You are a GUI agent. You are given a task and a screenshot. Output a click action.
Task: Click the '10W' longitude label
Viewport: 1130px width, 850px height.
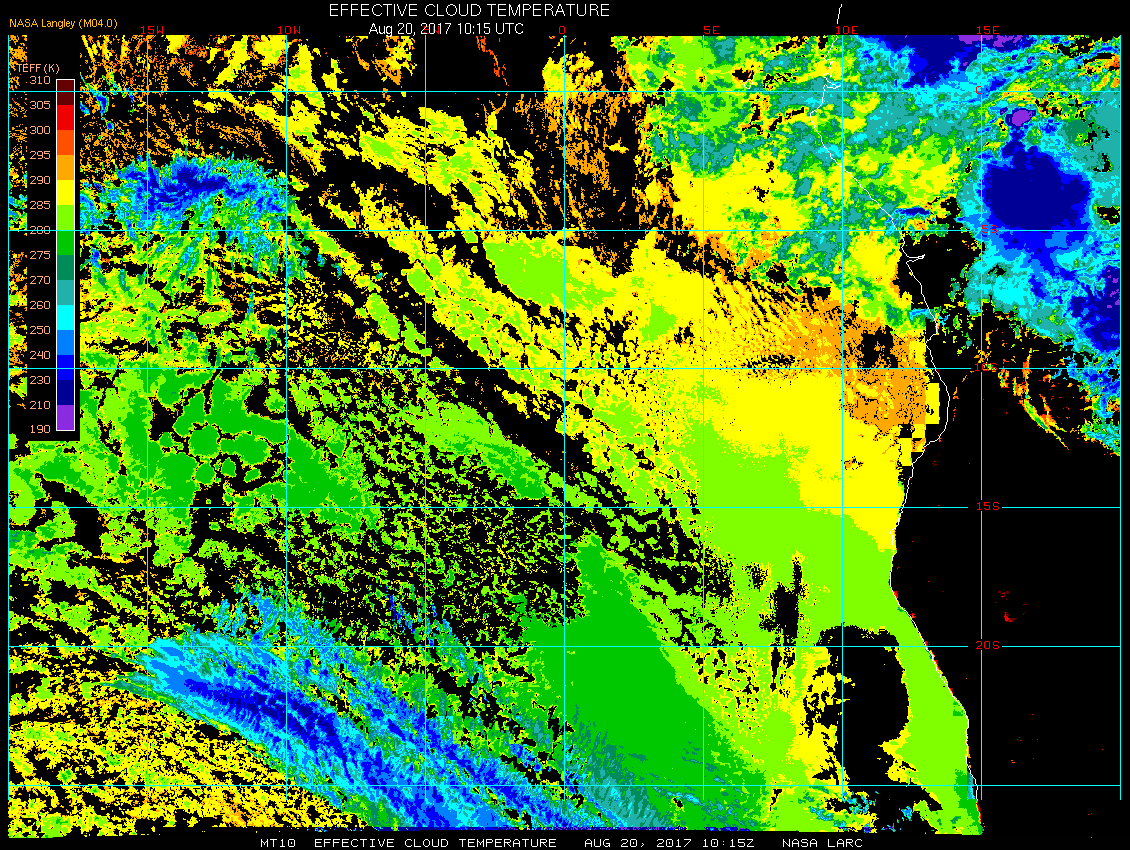pyautogui.click(x=289, y=30)
